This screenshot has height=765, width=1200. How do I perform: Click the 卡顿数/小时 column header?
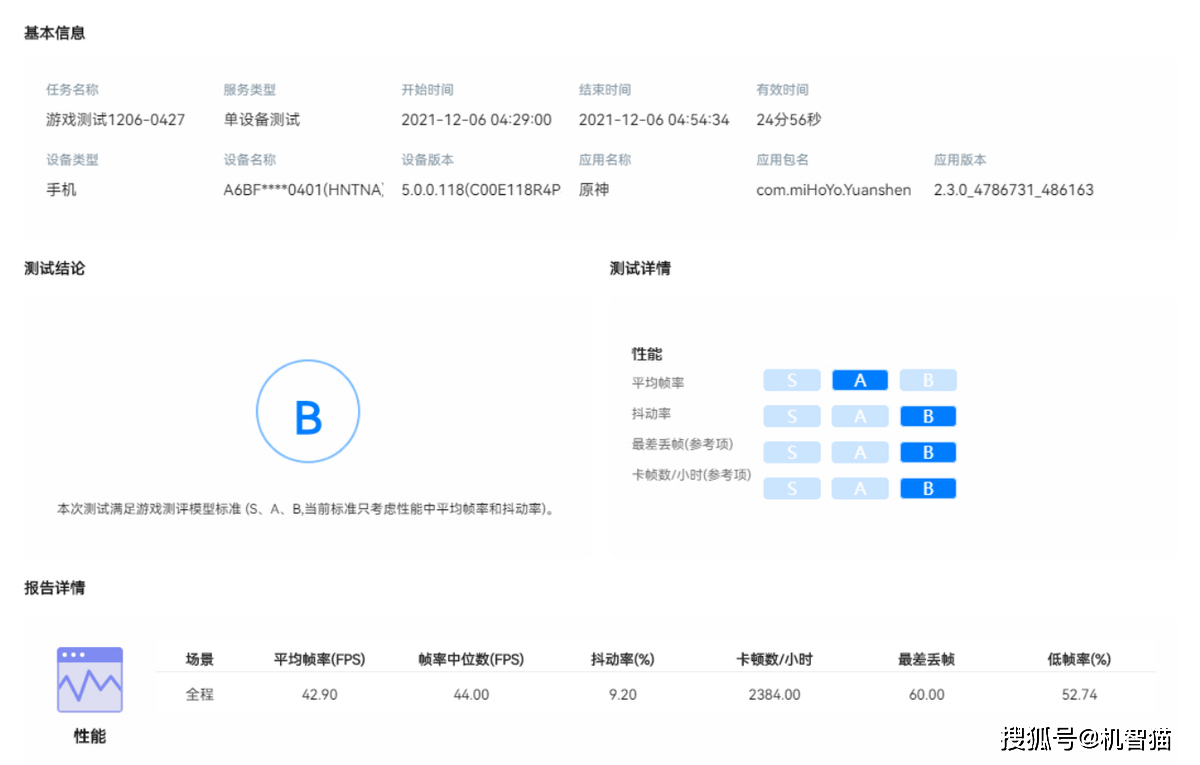(x=774, y=659)
